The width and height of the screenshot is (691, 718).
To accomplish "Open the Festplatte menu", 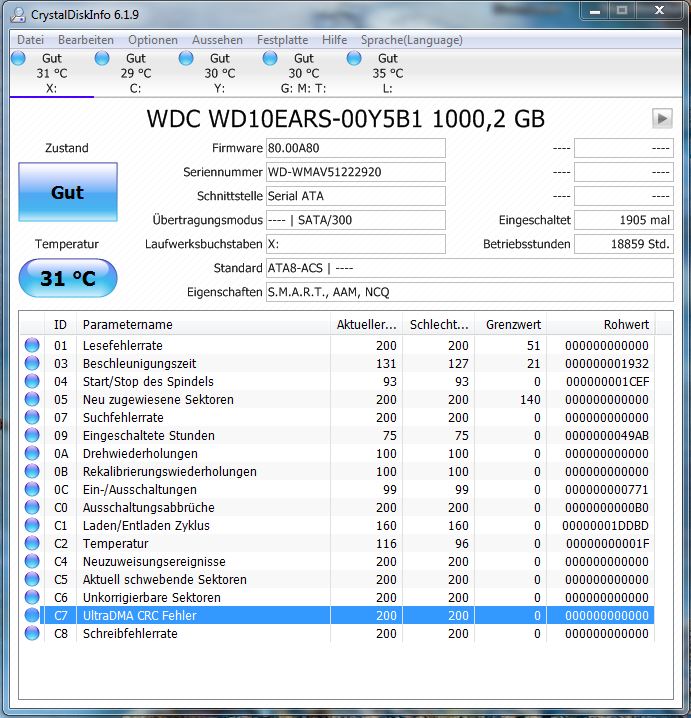I will [x=282, y=40].
